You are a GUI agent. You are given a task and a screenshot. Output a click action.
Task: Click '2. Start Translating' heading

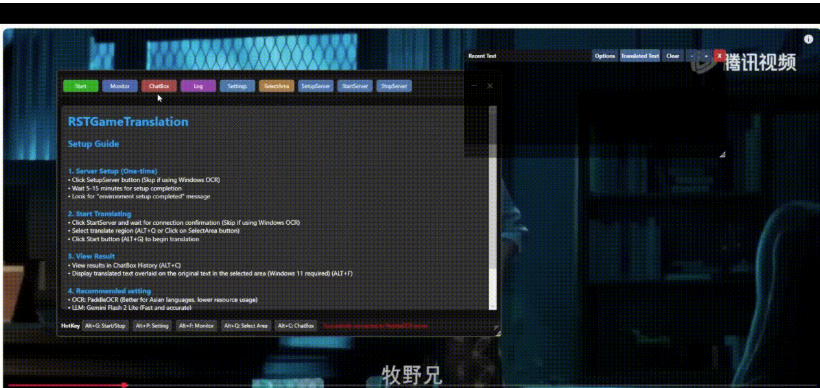coord(99,214)
